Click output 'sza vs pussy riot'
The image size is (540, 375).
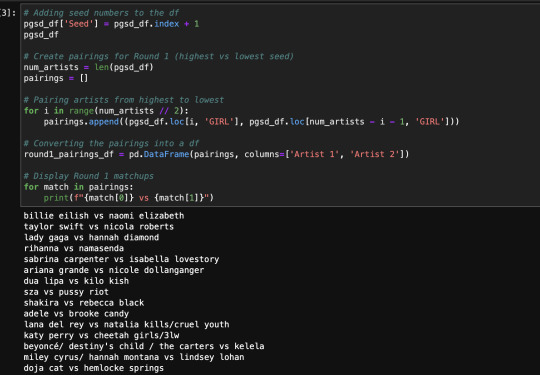(x=66, y=292)
